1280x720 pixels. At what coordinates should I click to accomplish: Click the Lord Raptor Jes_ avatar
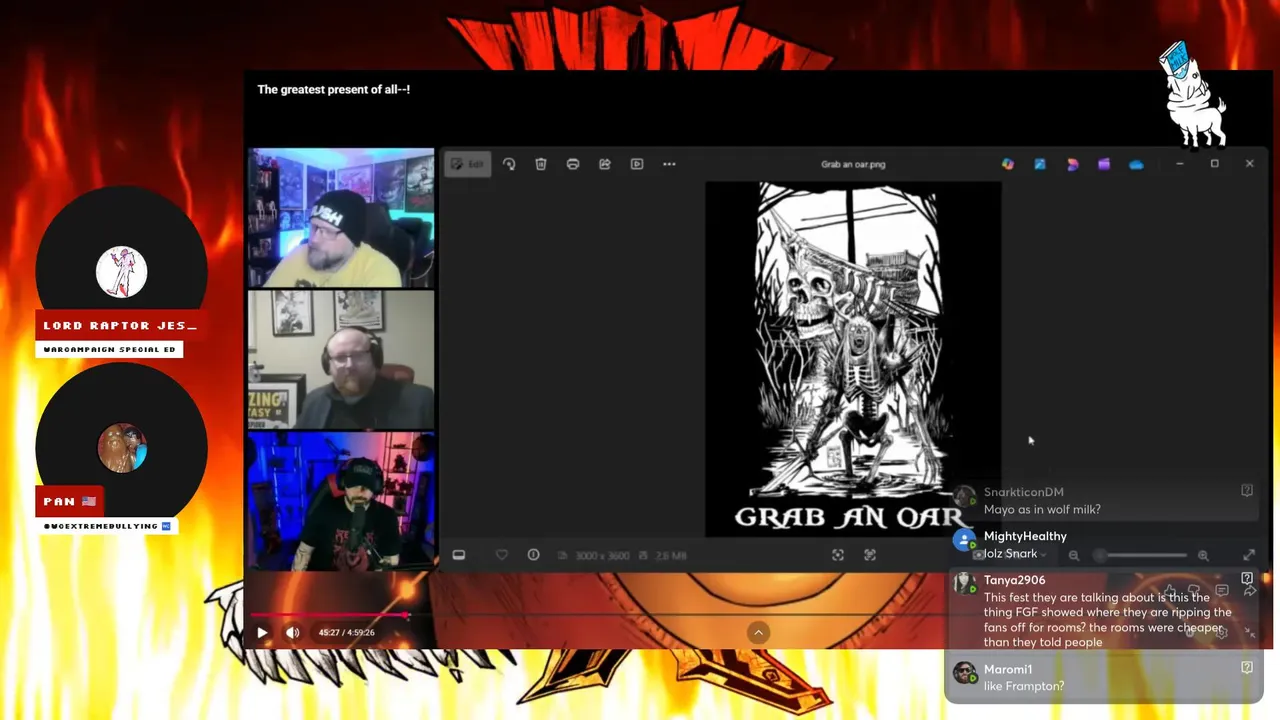121,272
